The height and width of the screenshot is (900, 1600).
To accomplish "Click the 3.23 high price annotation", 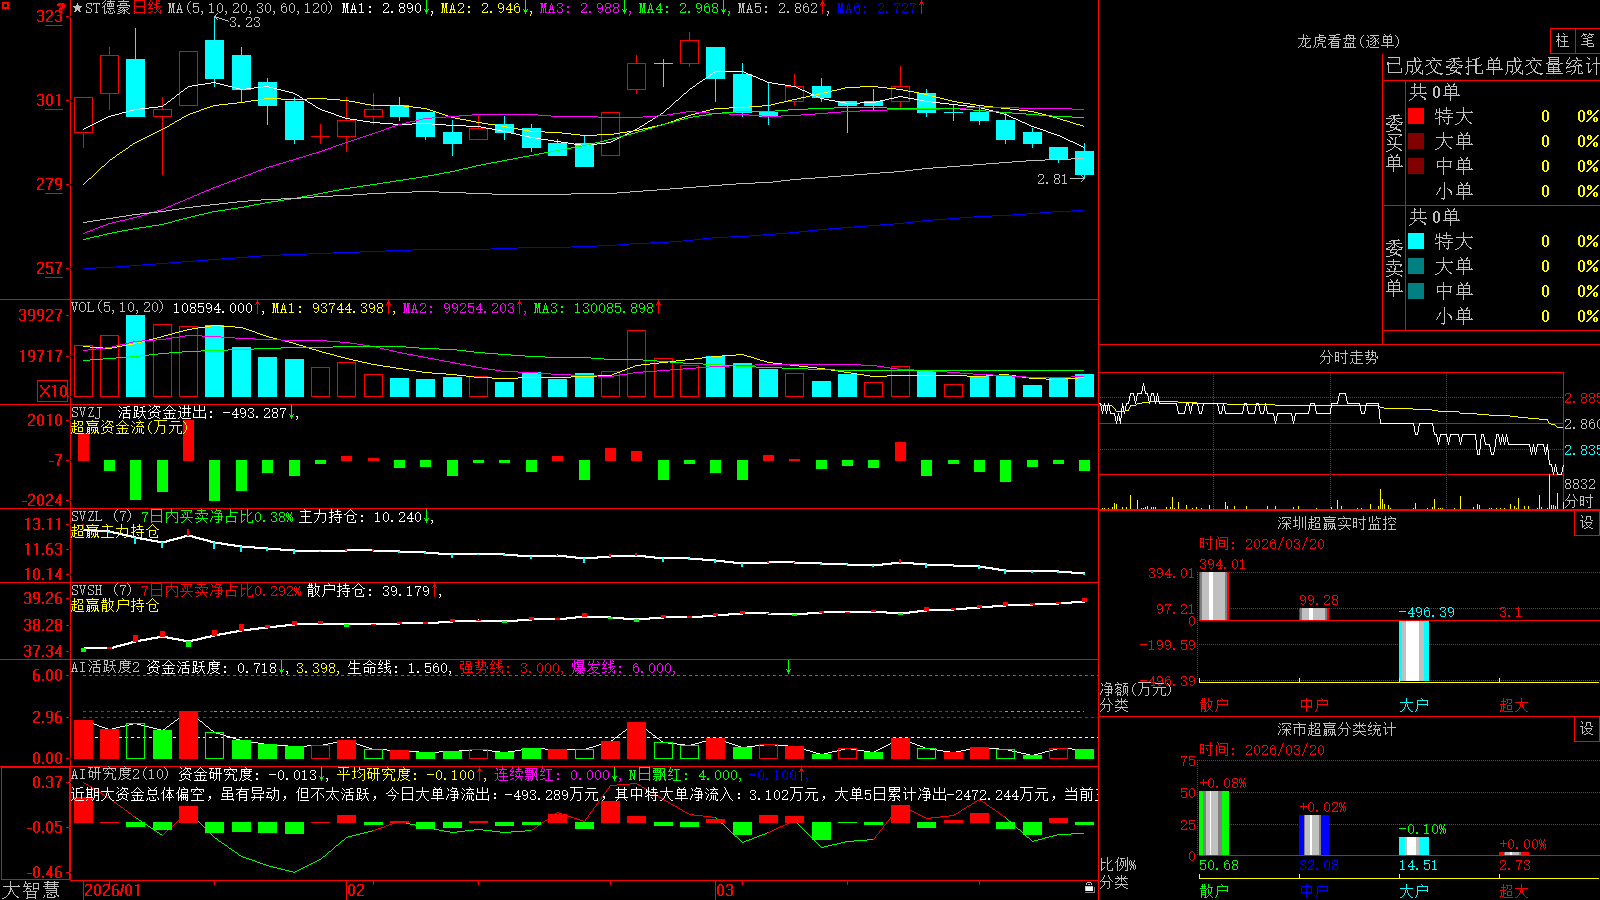I will (245, 22).
